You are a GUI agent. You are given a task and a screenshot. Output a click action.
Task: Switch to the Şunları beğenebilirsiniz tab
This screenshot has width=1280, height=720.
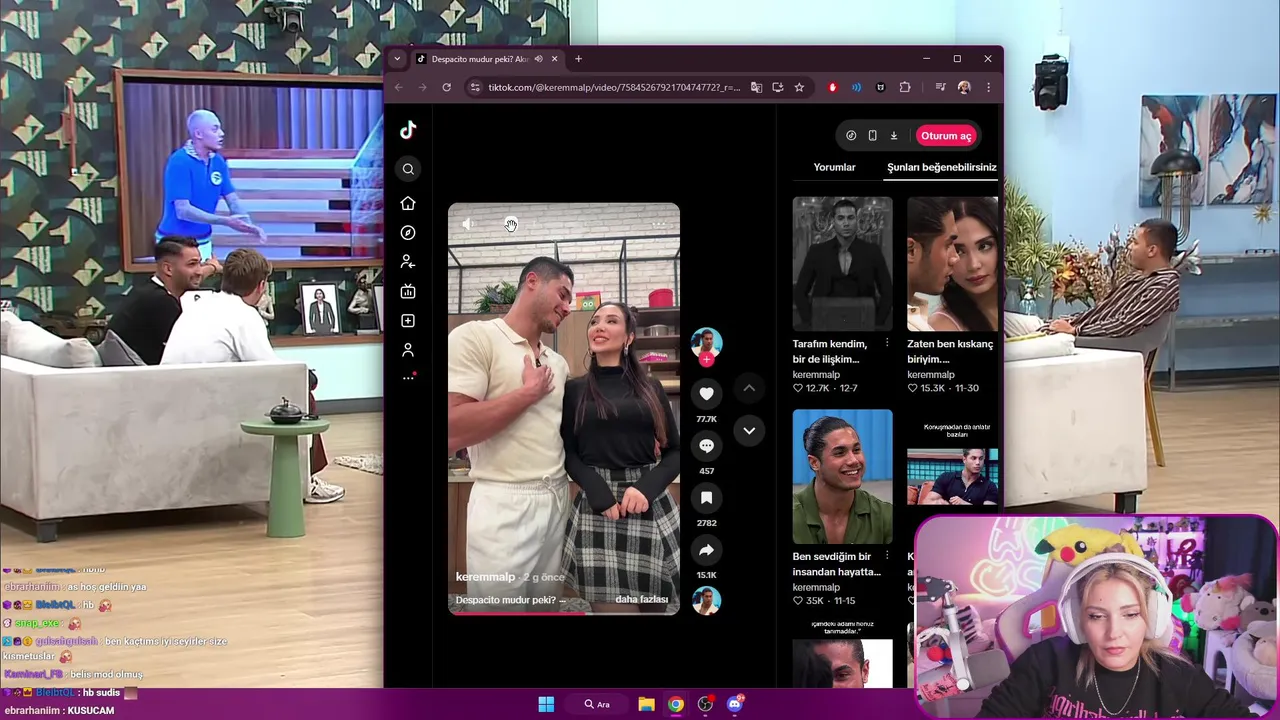tap(942, 167)
